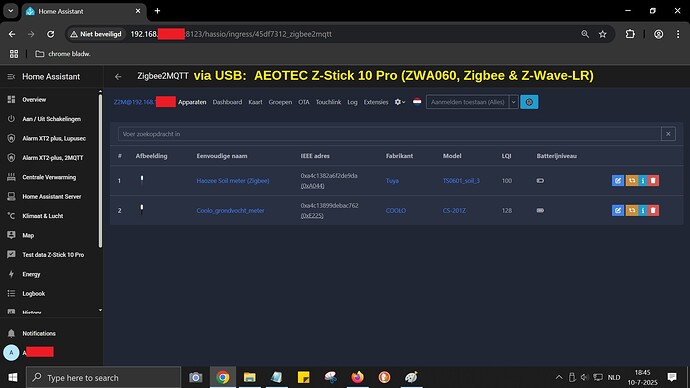Click the Tuya manufacturer link
Viewport: 690px width, 388px height.
tap(392, 180)
